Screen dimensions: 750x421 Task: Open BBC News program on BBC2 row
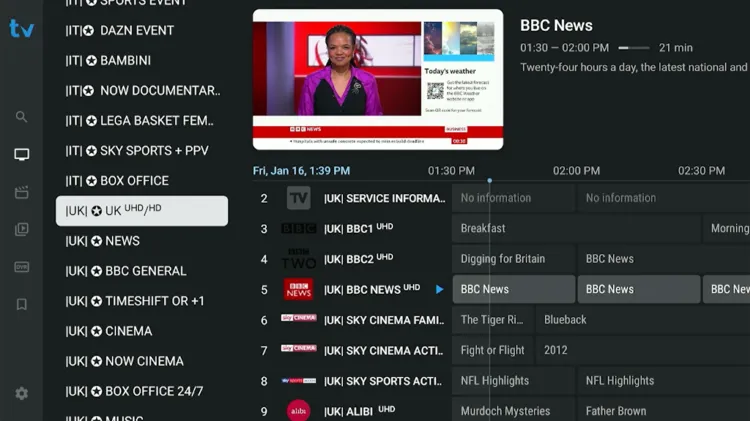click(664, 259)
